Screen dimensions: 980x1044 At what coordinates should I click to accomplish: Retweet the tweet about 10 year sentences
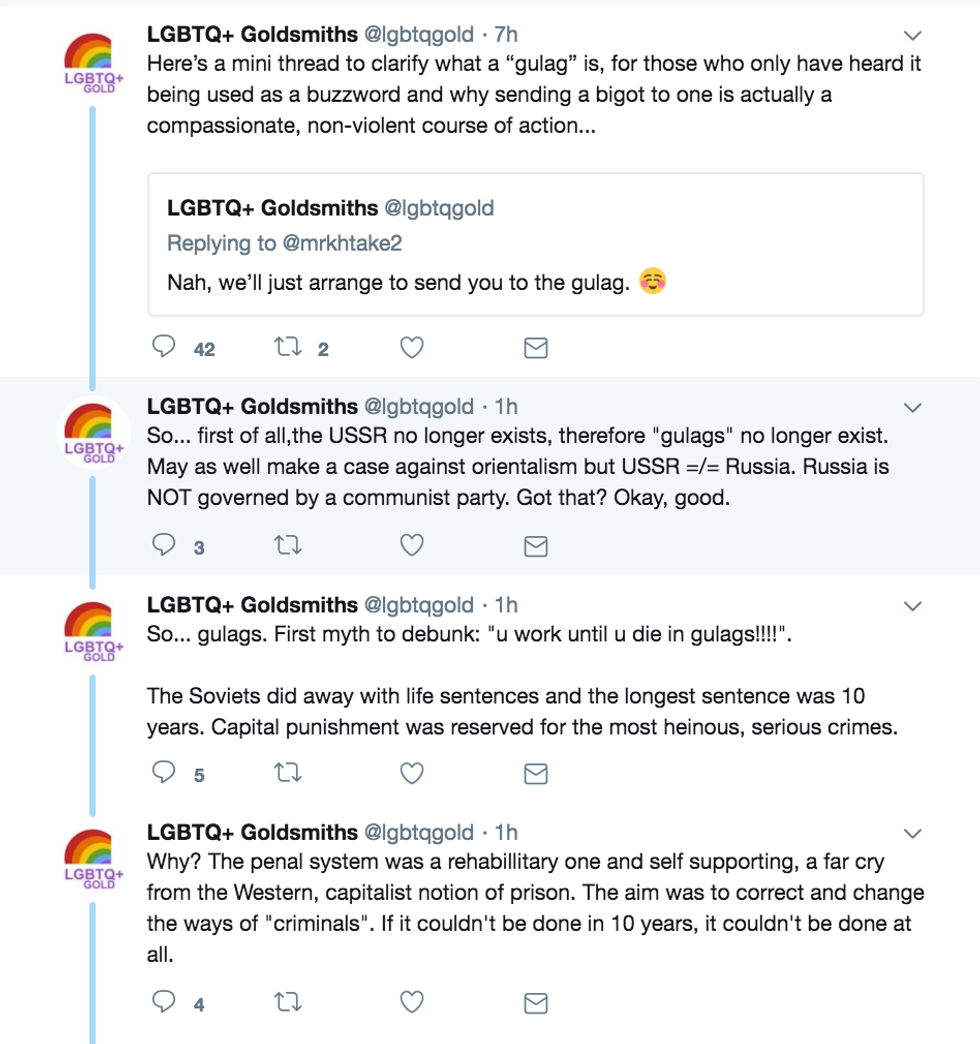click(288, 773)
